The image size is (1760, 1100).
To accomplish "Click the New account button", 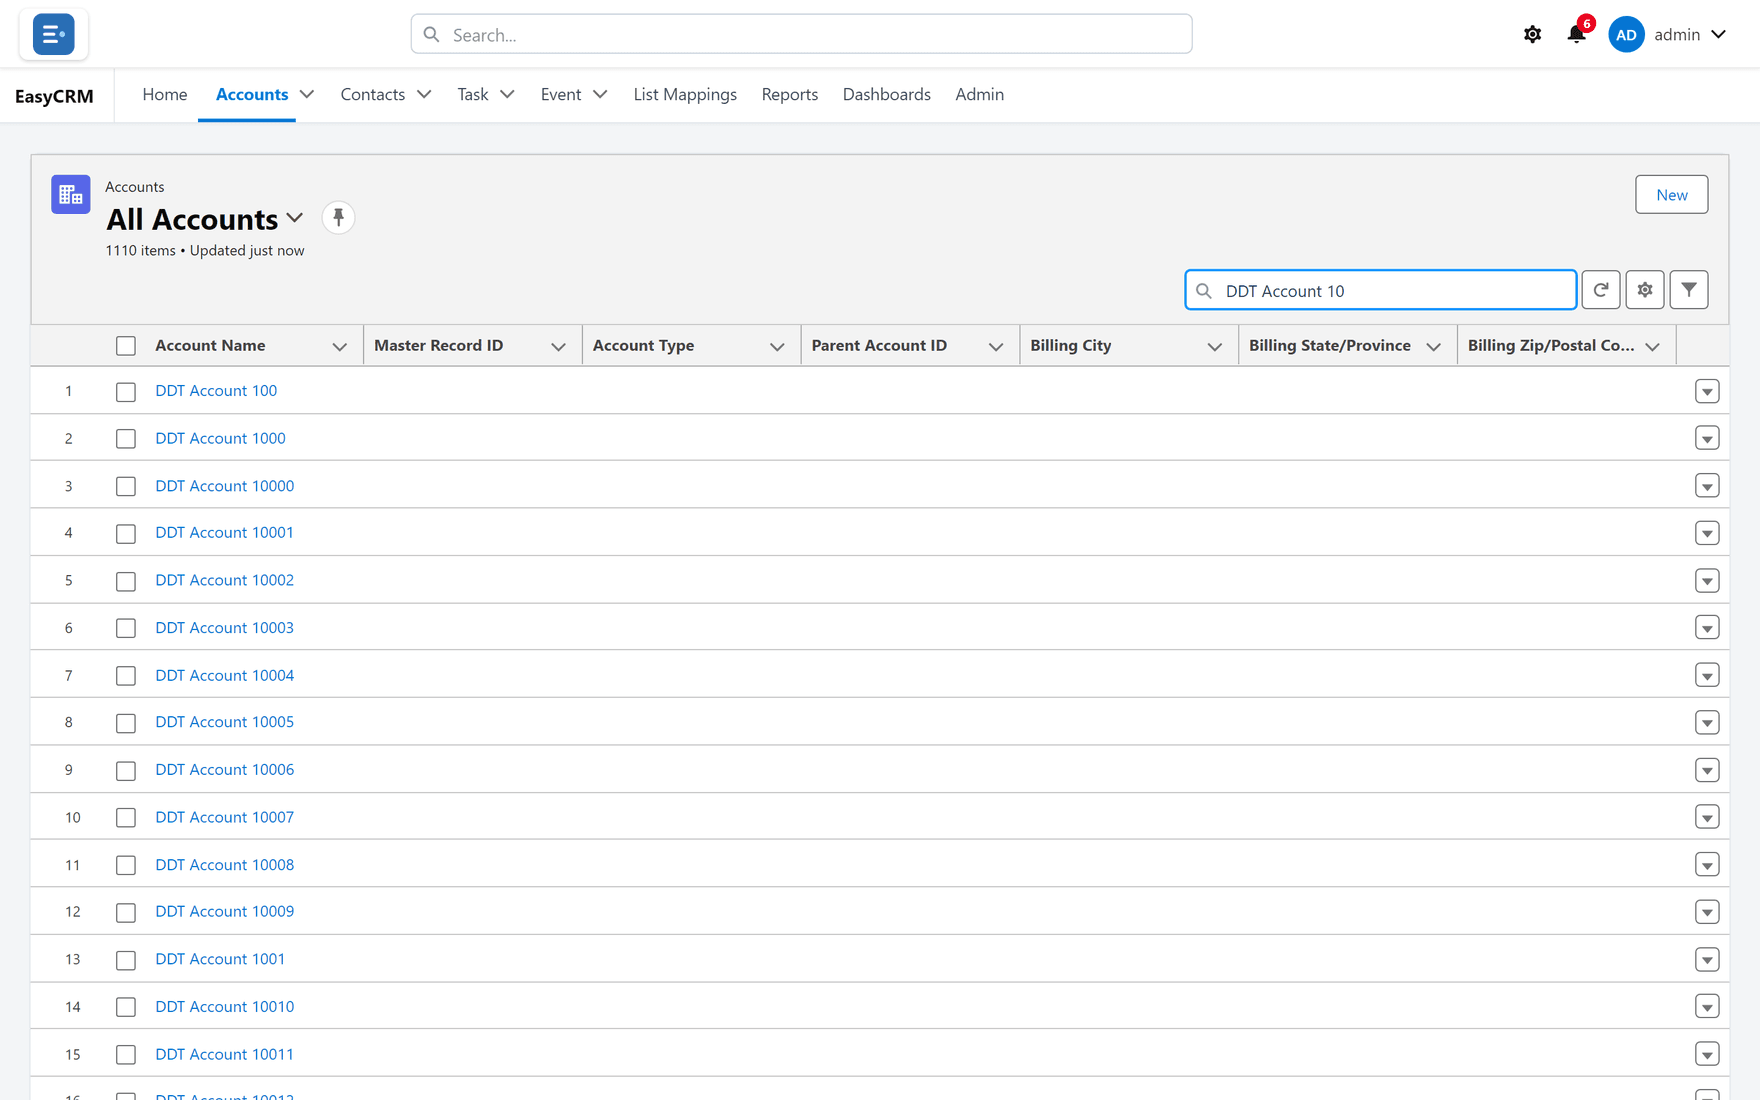I will (x=1671, y=194).
